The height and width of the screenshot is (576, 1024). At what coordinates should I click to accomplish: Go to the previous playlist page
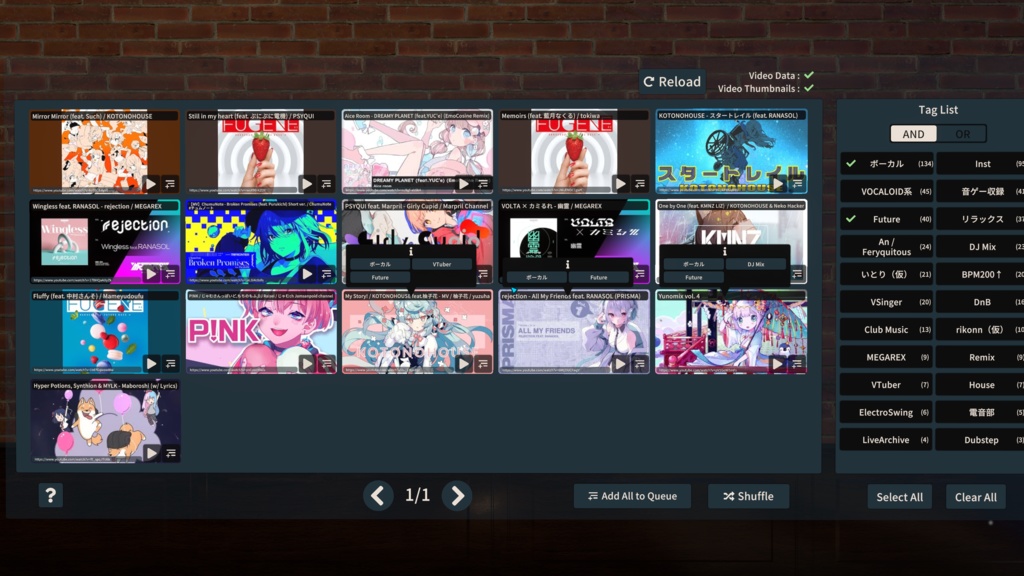pos(378,496)
